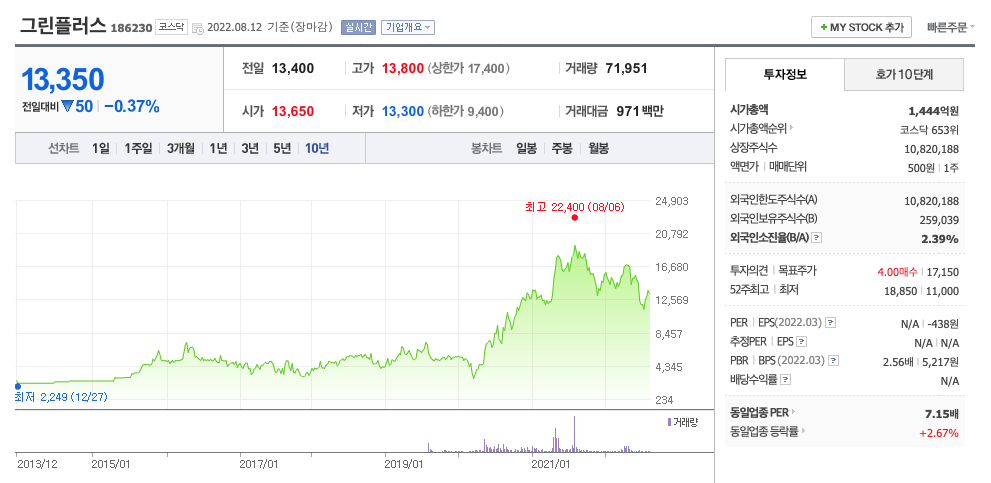The image size is (991, 483).
Task: Select the 1일 line chart range
Action: (100, 149)
